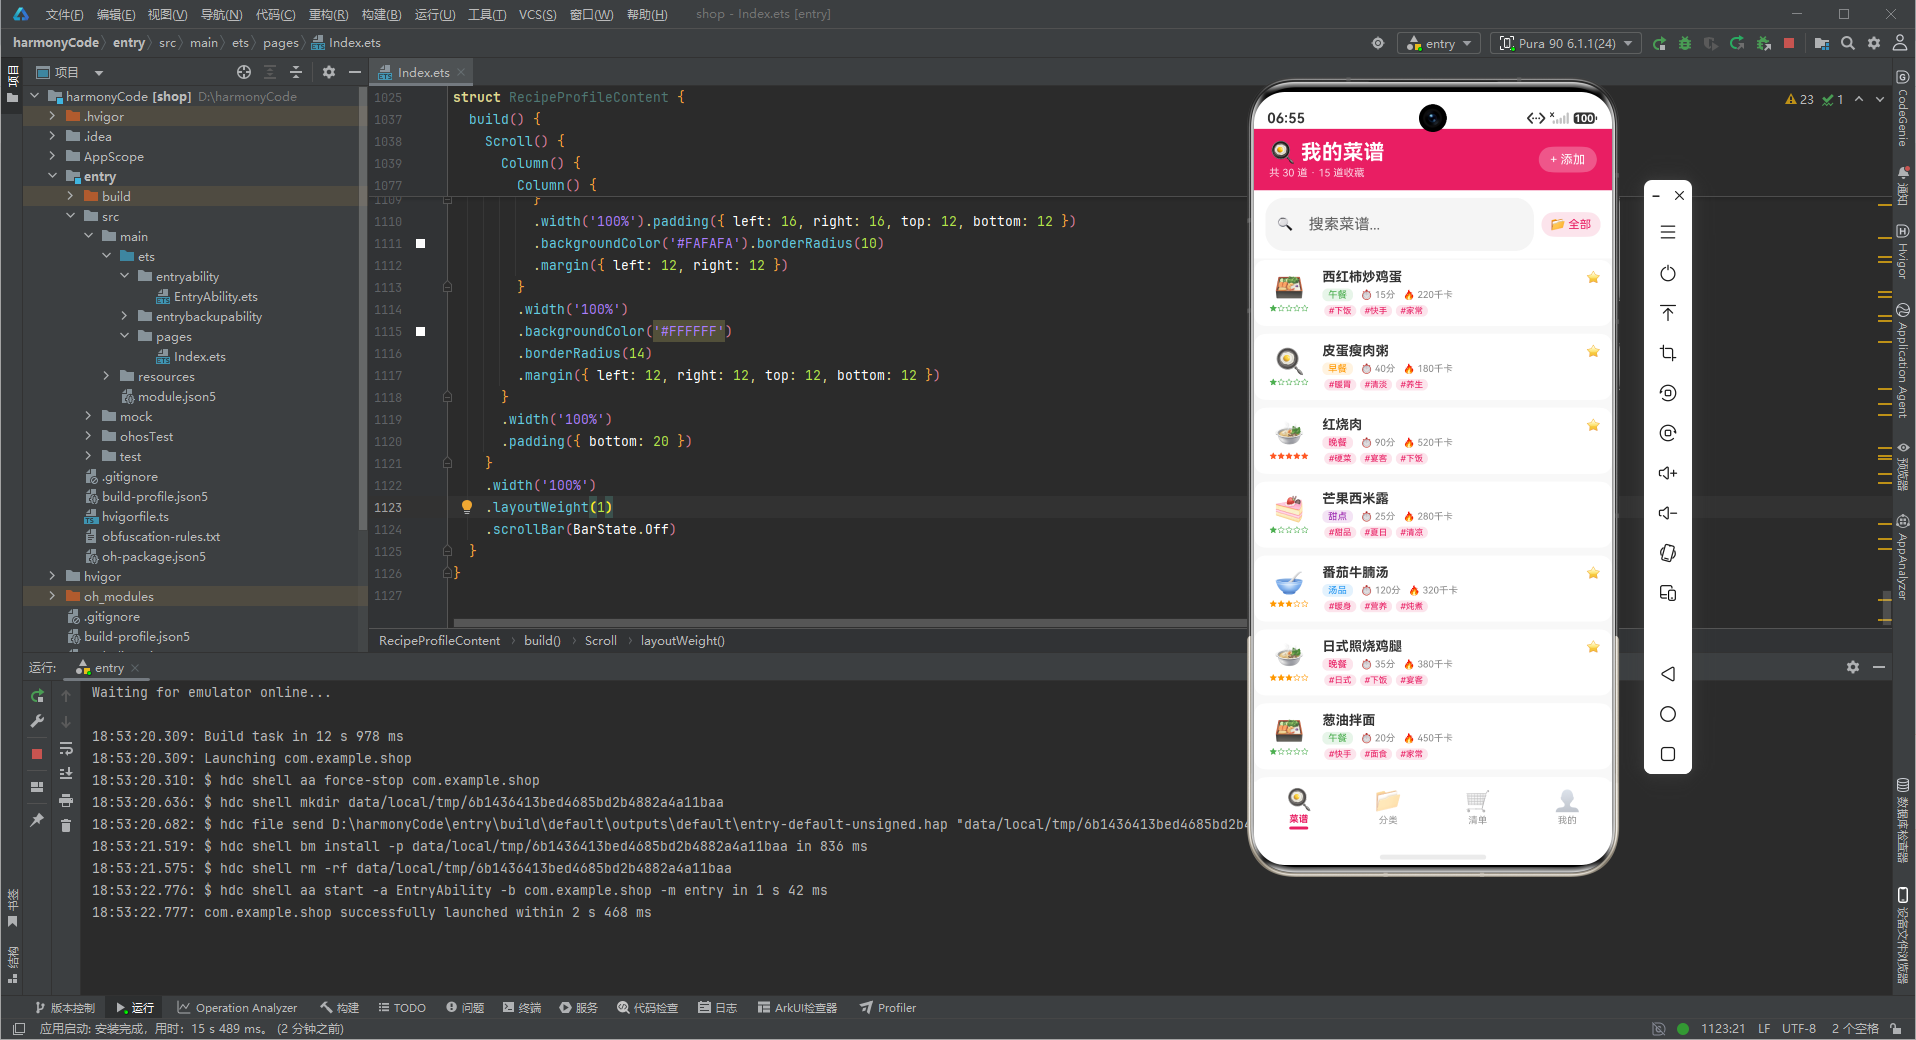
Task: Go to the 分类 tab in the phone app
Action: tap(1388, 807)
